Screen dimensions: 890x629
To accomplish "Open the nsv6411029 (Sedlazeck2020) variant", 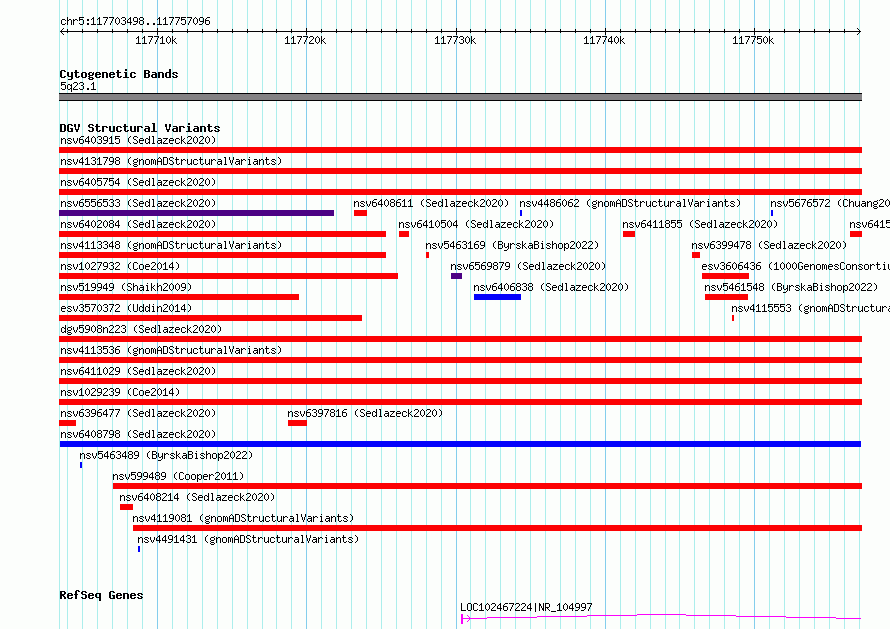I will point(138,371).
